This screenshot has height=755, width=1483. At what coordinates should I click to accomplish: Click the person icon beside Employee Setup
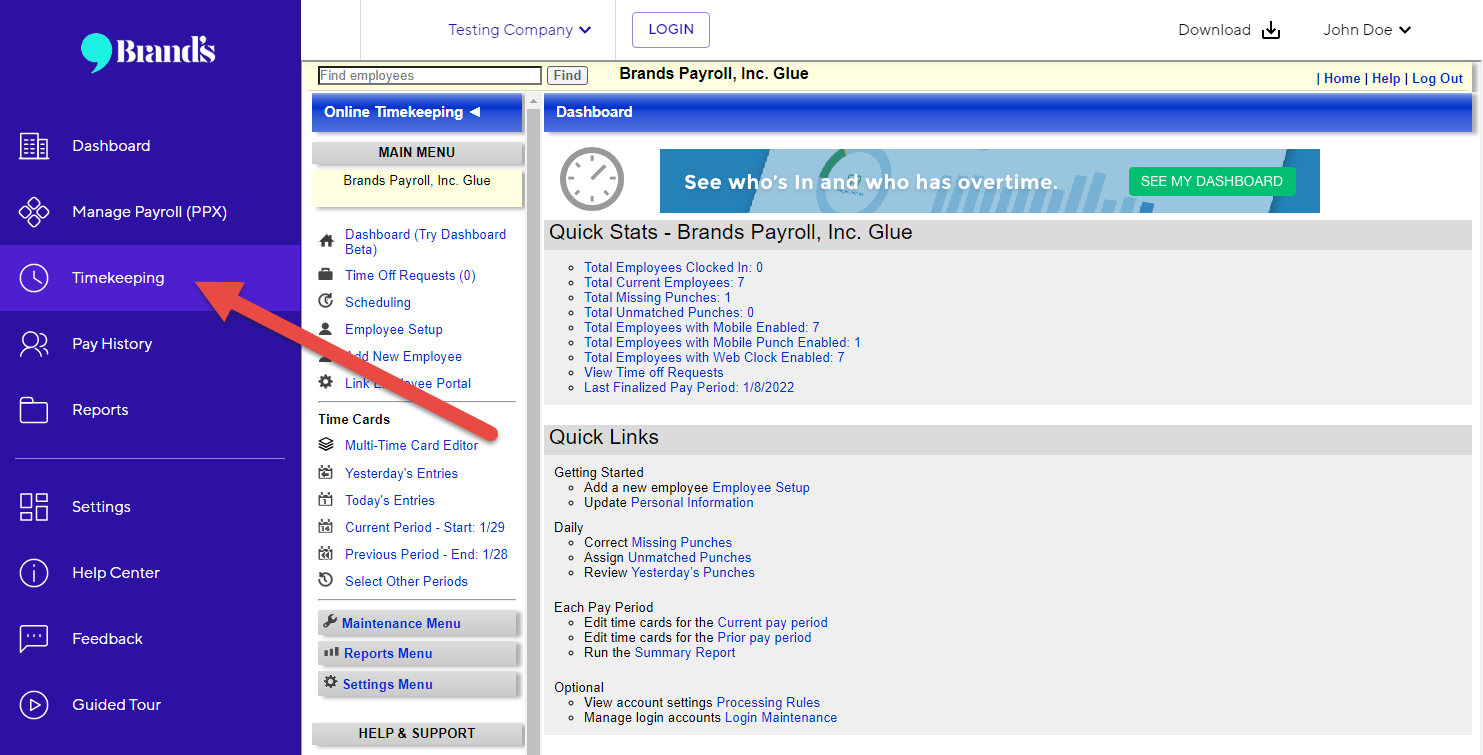[x=325, y=329]
